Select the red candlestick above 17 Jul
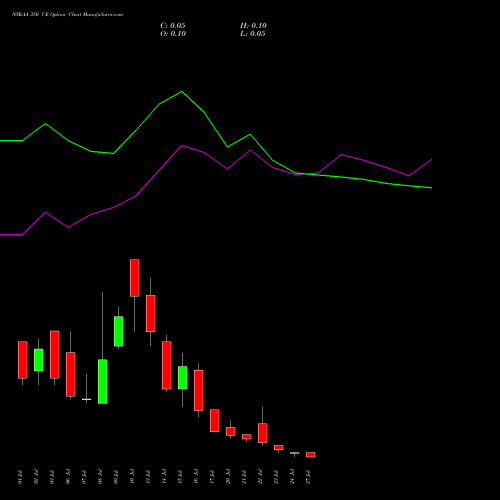This screenshot has height=500, width=500. point(215,421)
